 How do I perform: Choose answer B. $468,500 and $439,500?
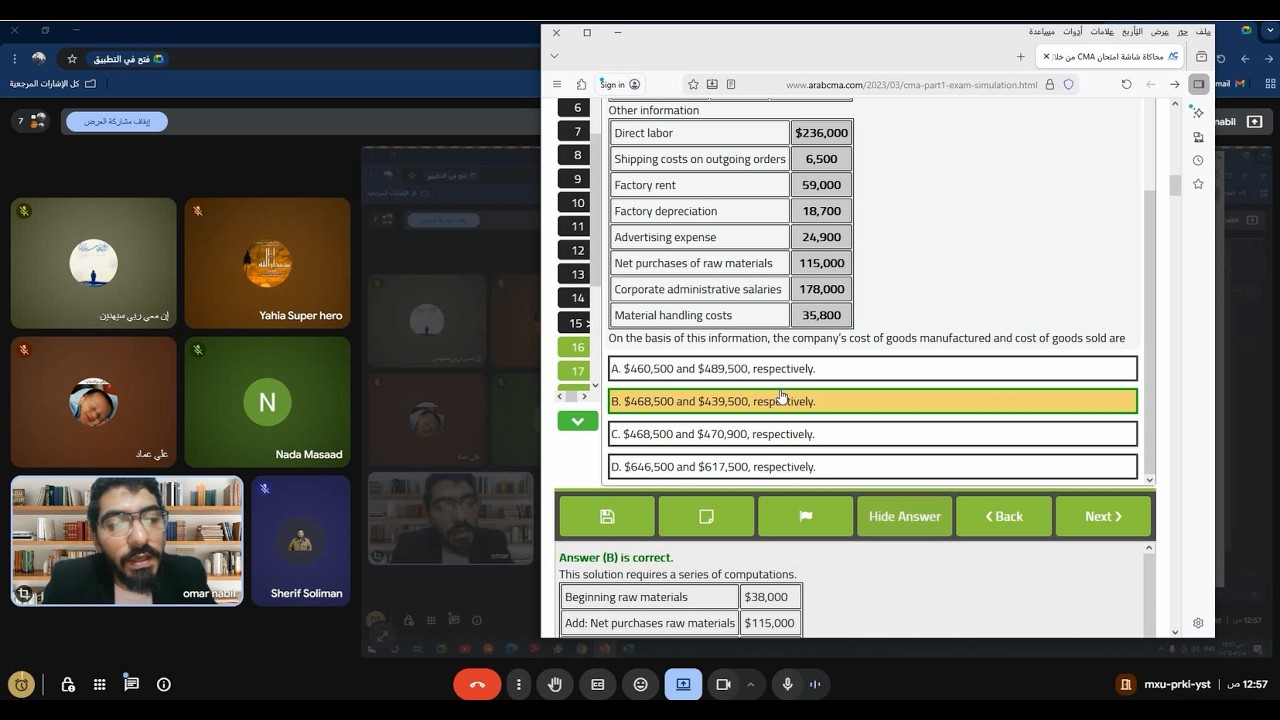[872, 401]
